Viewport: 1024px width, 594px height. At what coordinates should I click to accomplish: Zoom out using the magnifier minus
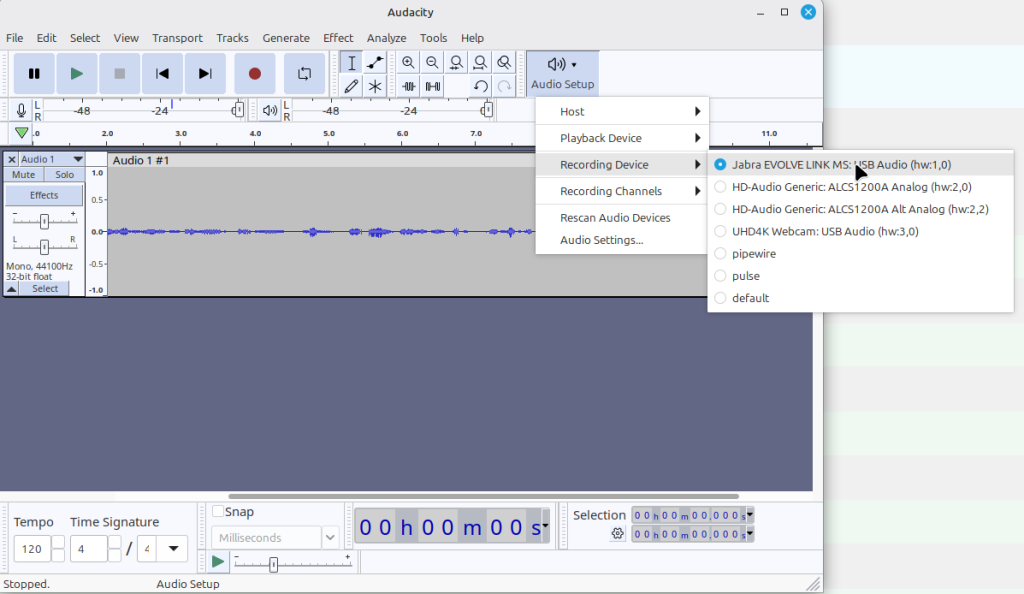[x=432, y=63]
